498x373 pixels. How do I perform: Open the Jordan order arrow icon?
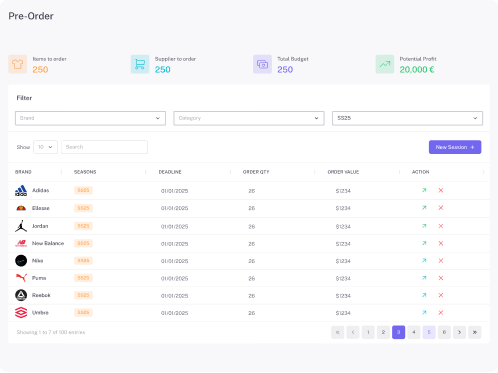(x=424, y=226)
